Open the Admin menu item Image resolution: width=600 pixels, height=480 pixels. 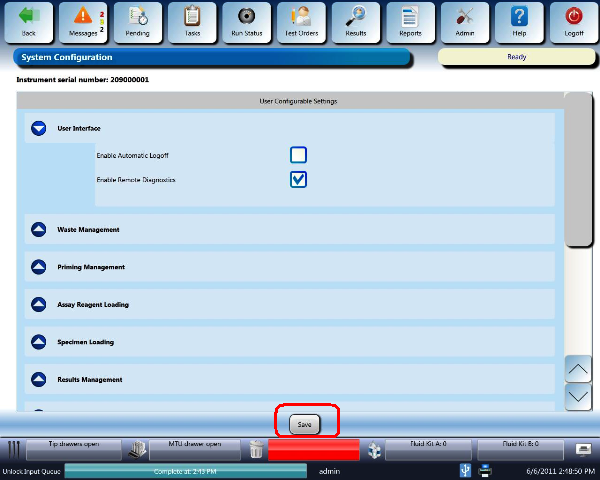pyautogui.click(x=464, y=19)
